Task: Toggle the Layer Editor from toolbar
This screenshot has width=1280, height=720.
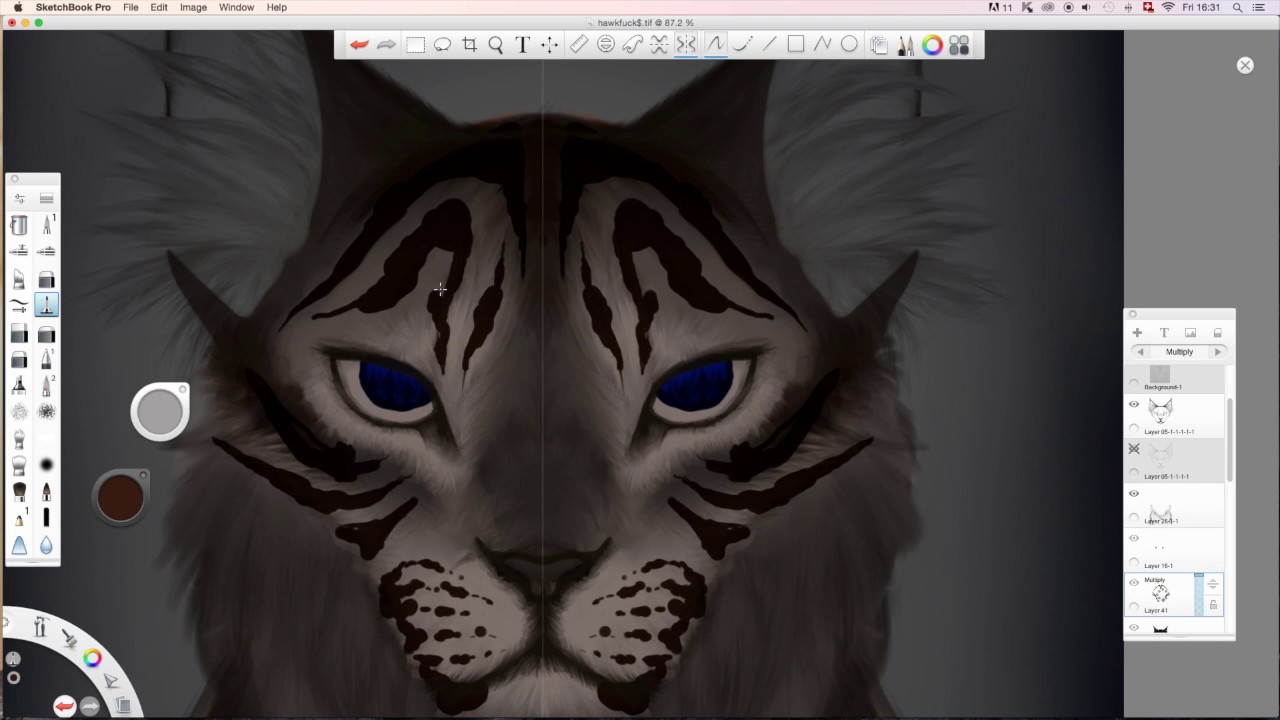Action: point(879,44)
